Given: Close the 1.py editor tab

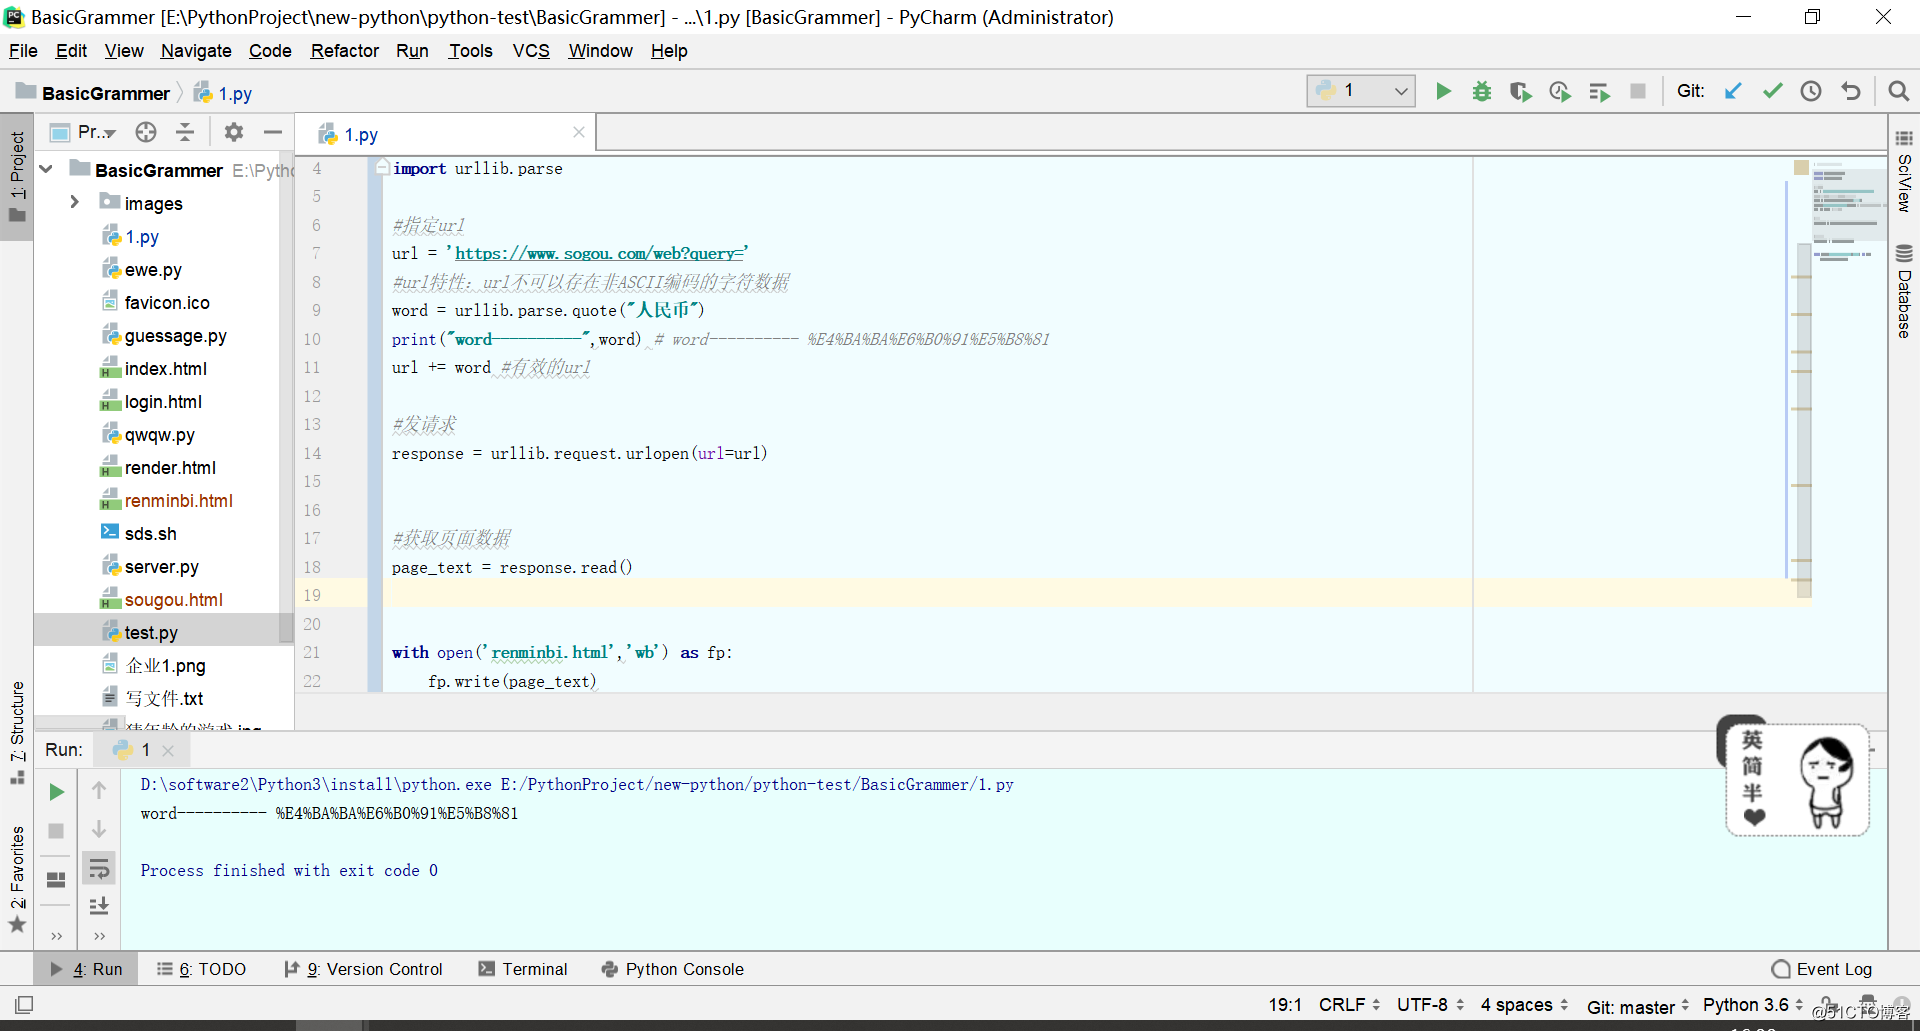Looking at the screenshot, I should [579, 132].
